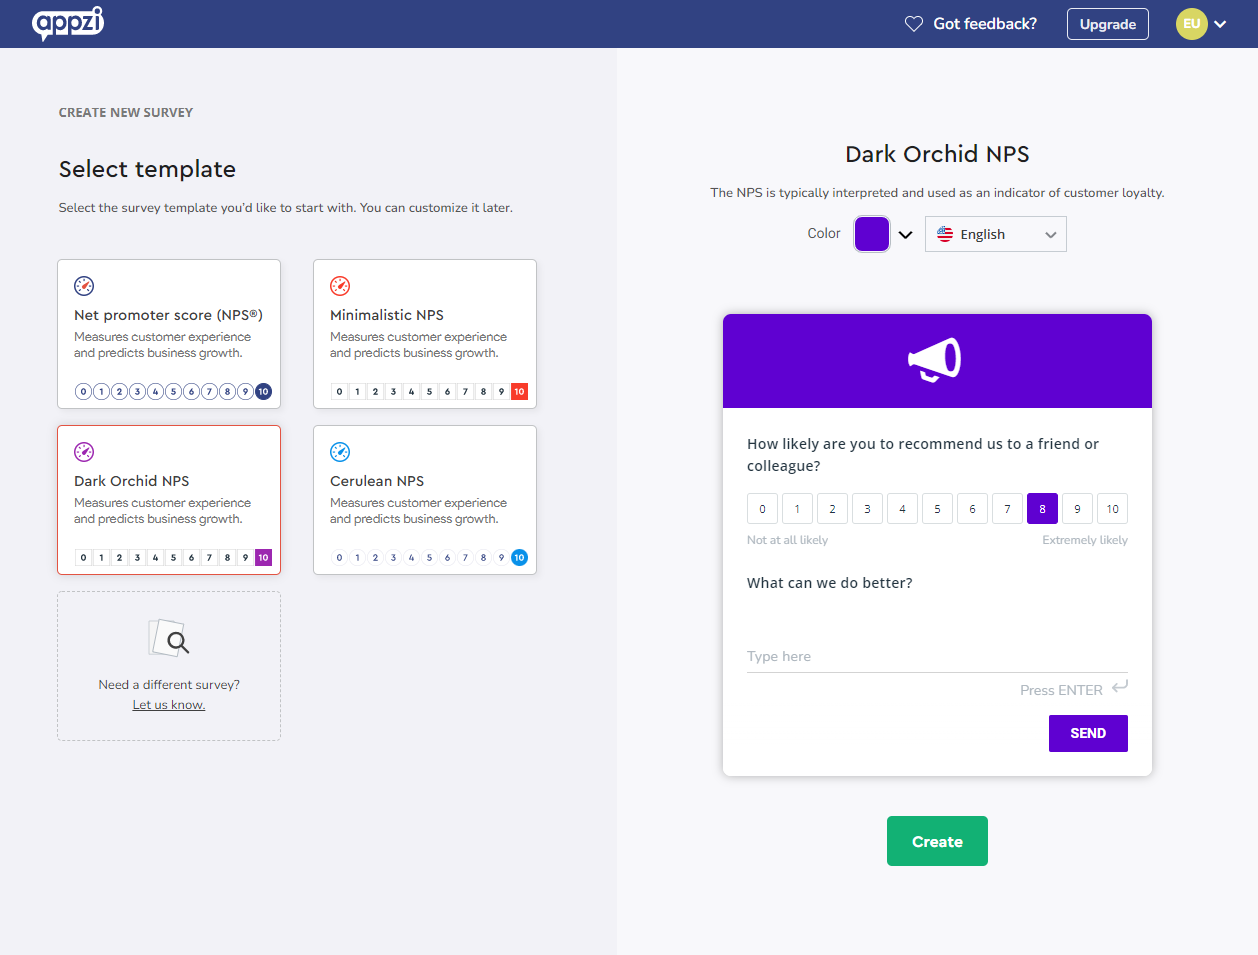Click the Appzi logo
The image size is (1258, 955).
pos(68,23)
